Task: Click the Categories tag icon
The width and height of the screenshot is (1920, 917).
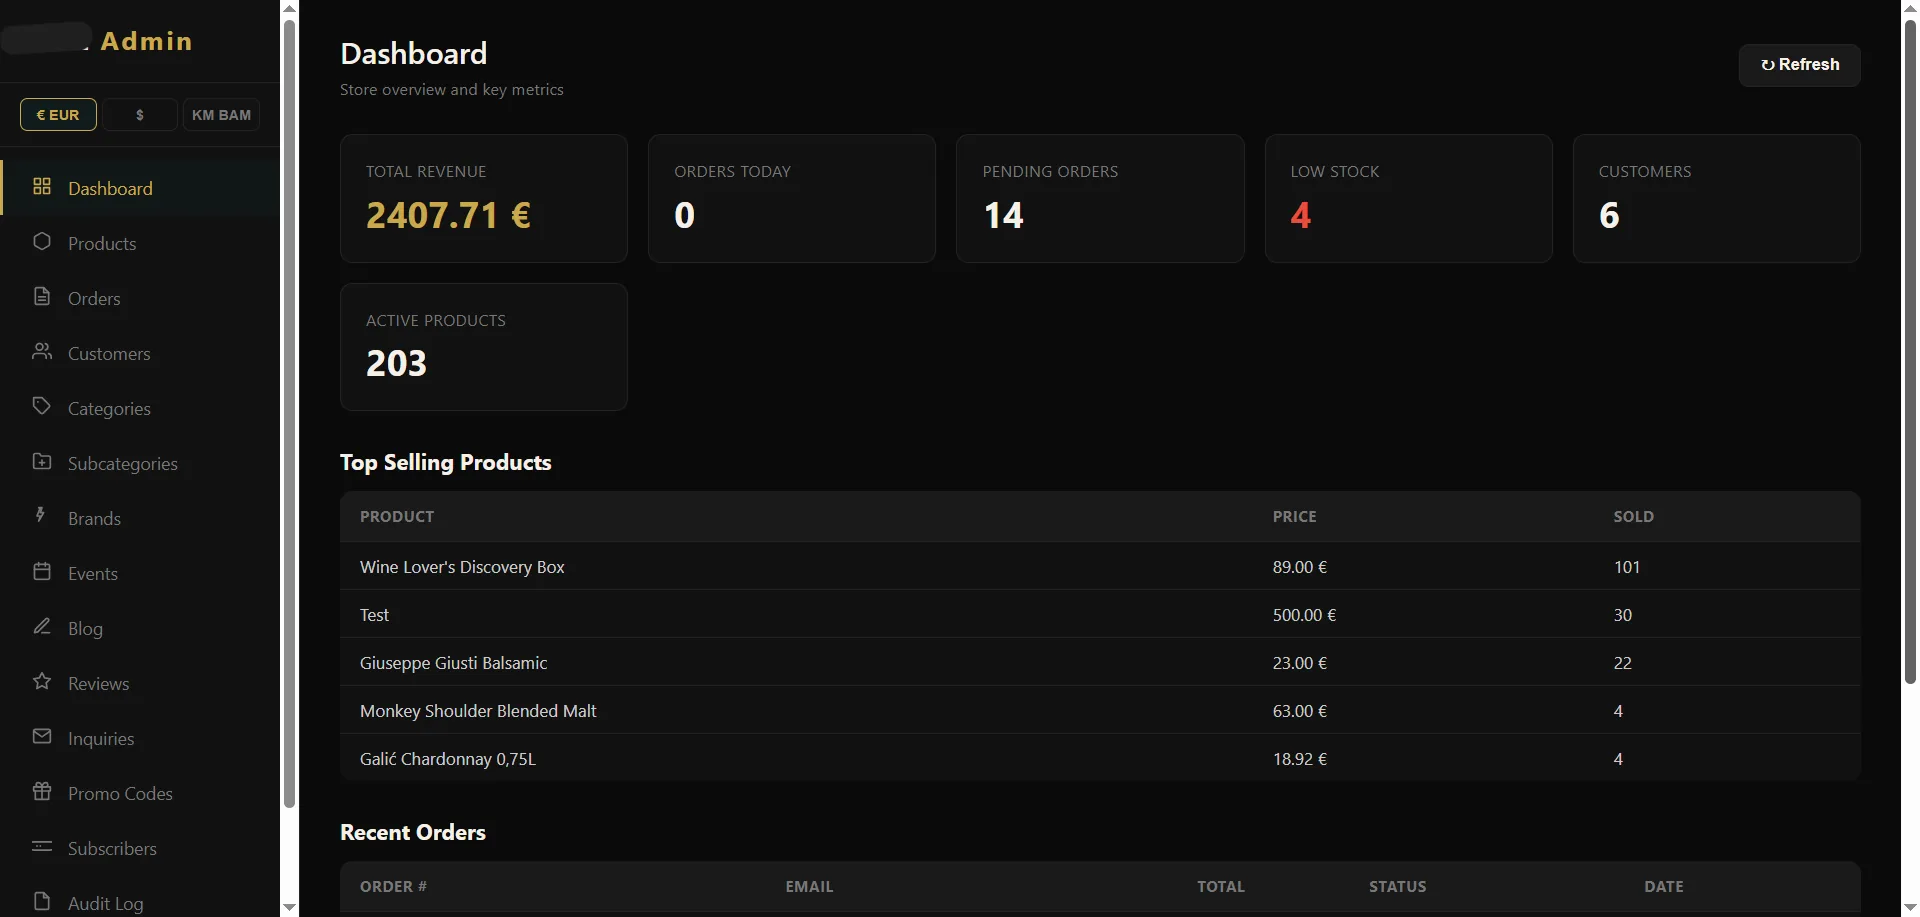Action: click(42, 407)
